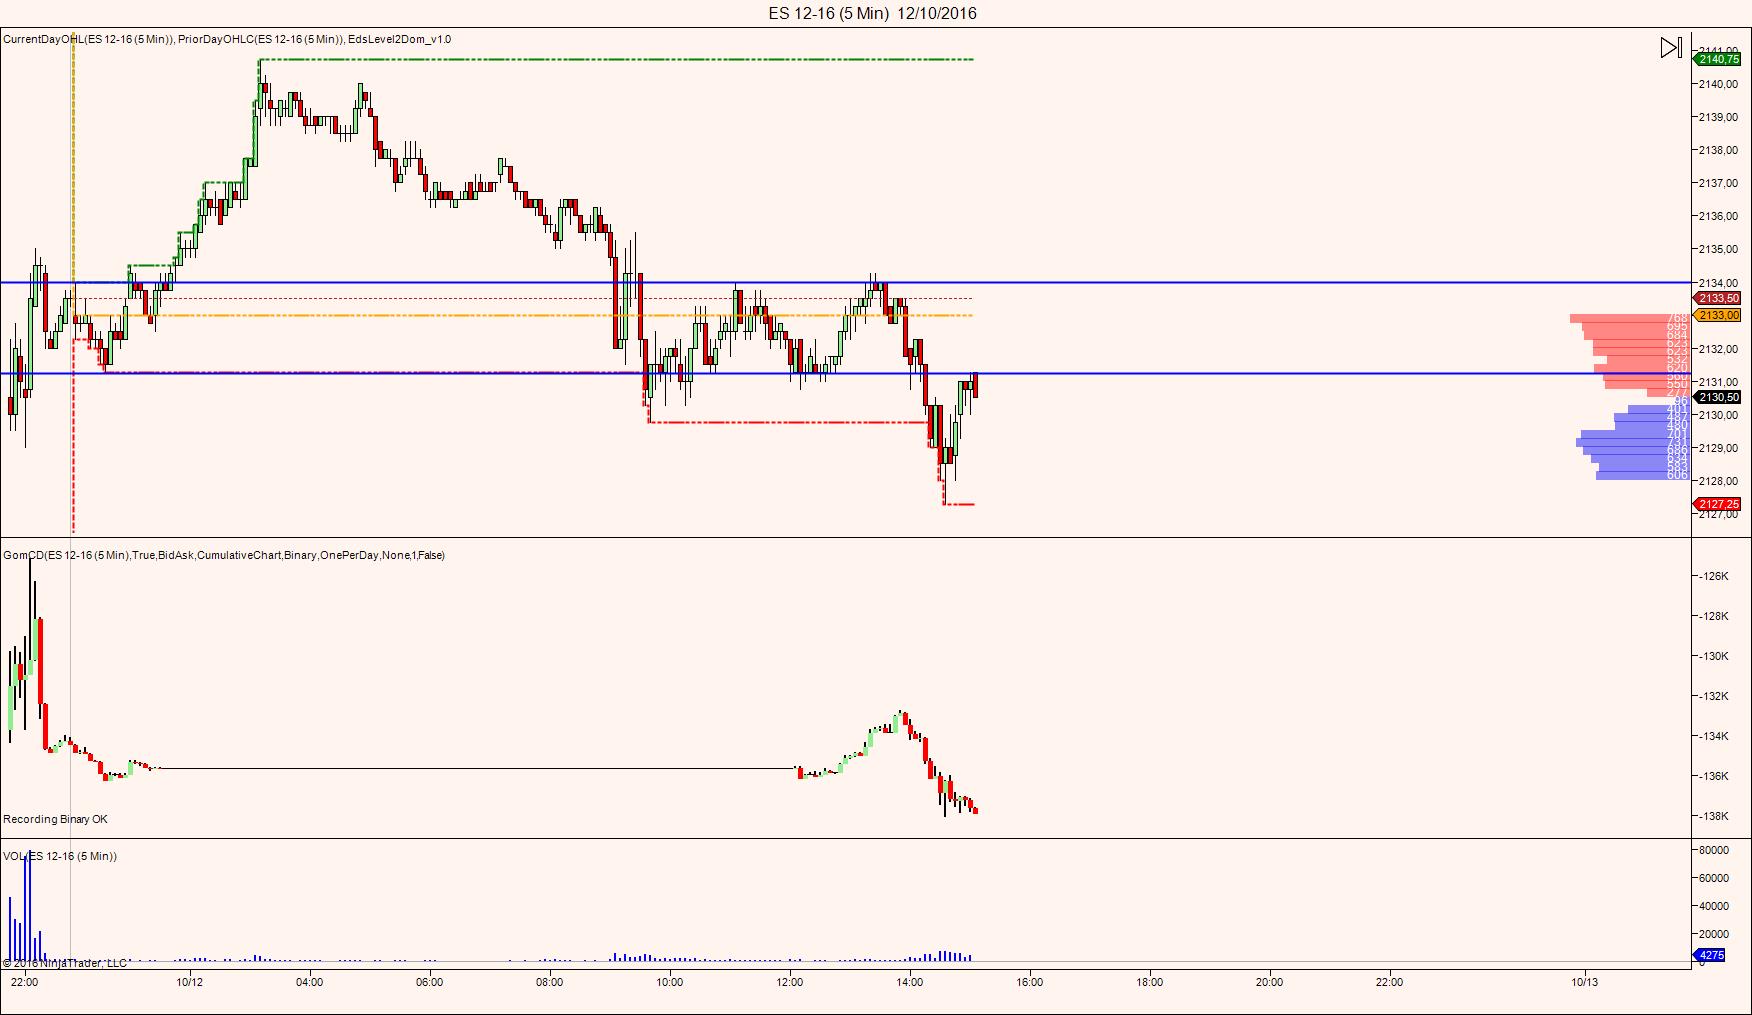1752x1015 pixels.
Task: Click the 2138,00 price axis label
Action: [x=1718, y=150]
